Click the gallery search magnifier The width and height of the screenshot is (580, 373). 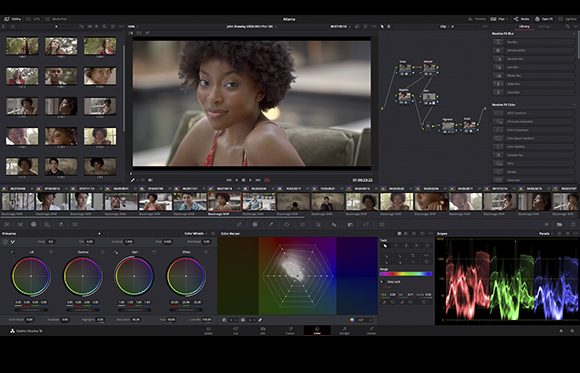[x=104, y=27]
